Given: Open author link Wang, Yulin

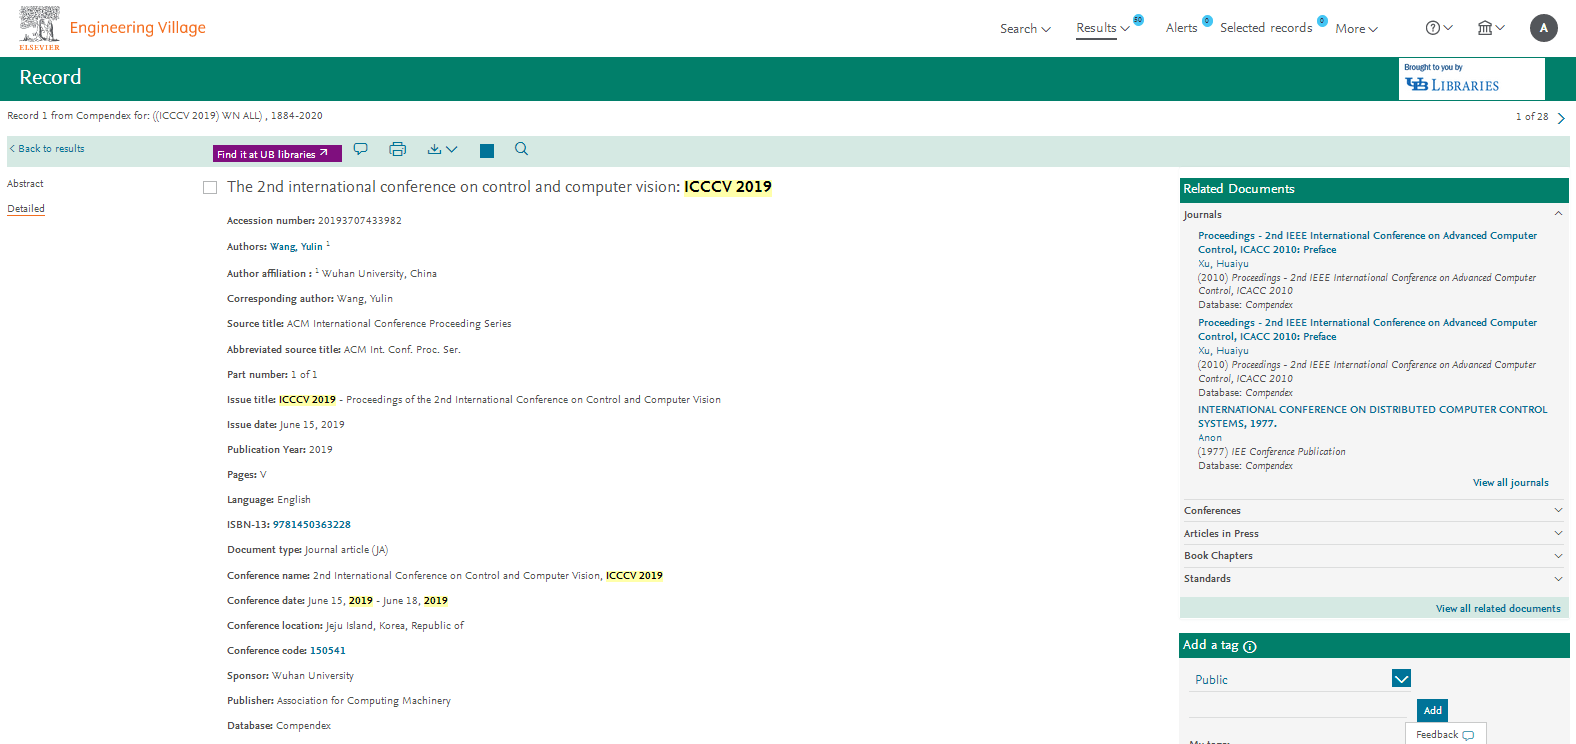Looking at the screenshot, I should click(296, 247).
